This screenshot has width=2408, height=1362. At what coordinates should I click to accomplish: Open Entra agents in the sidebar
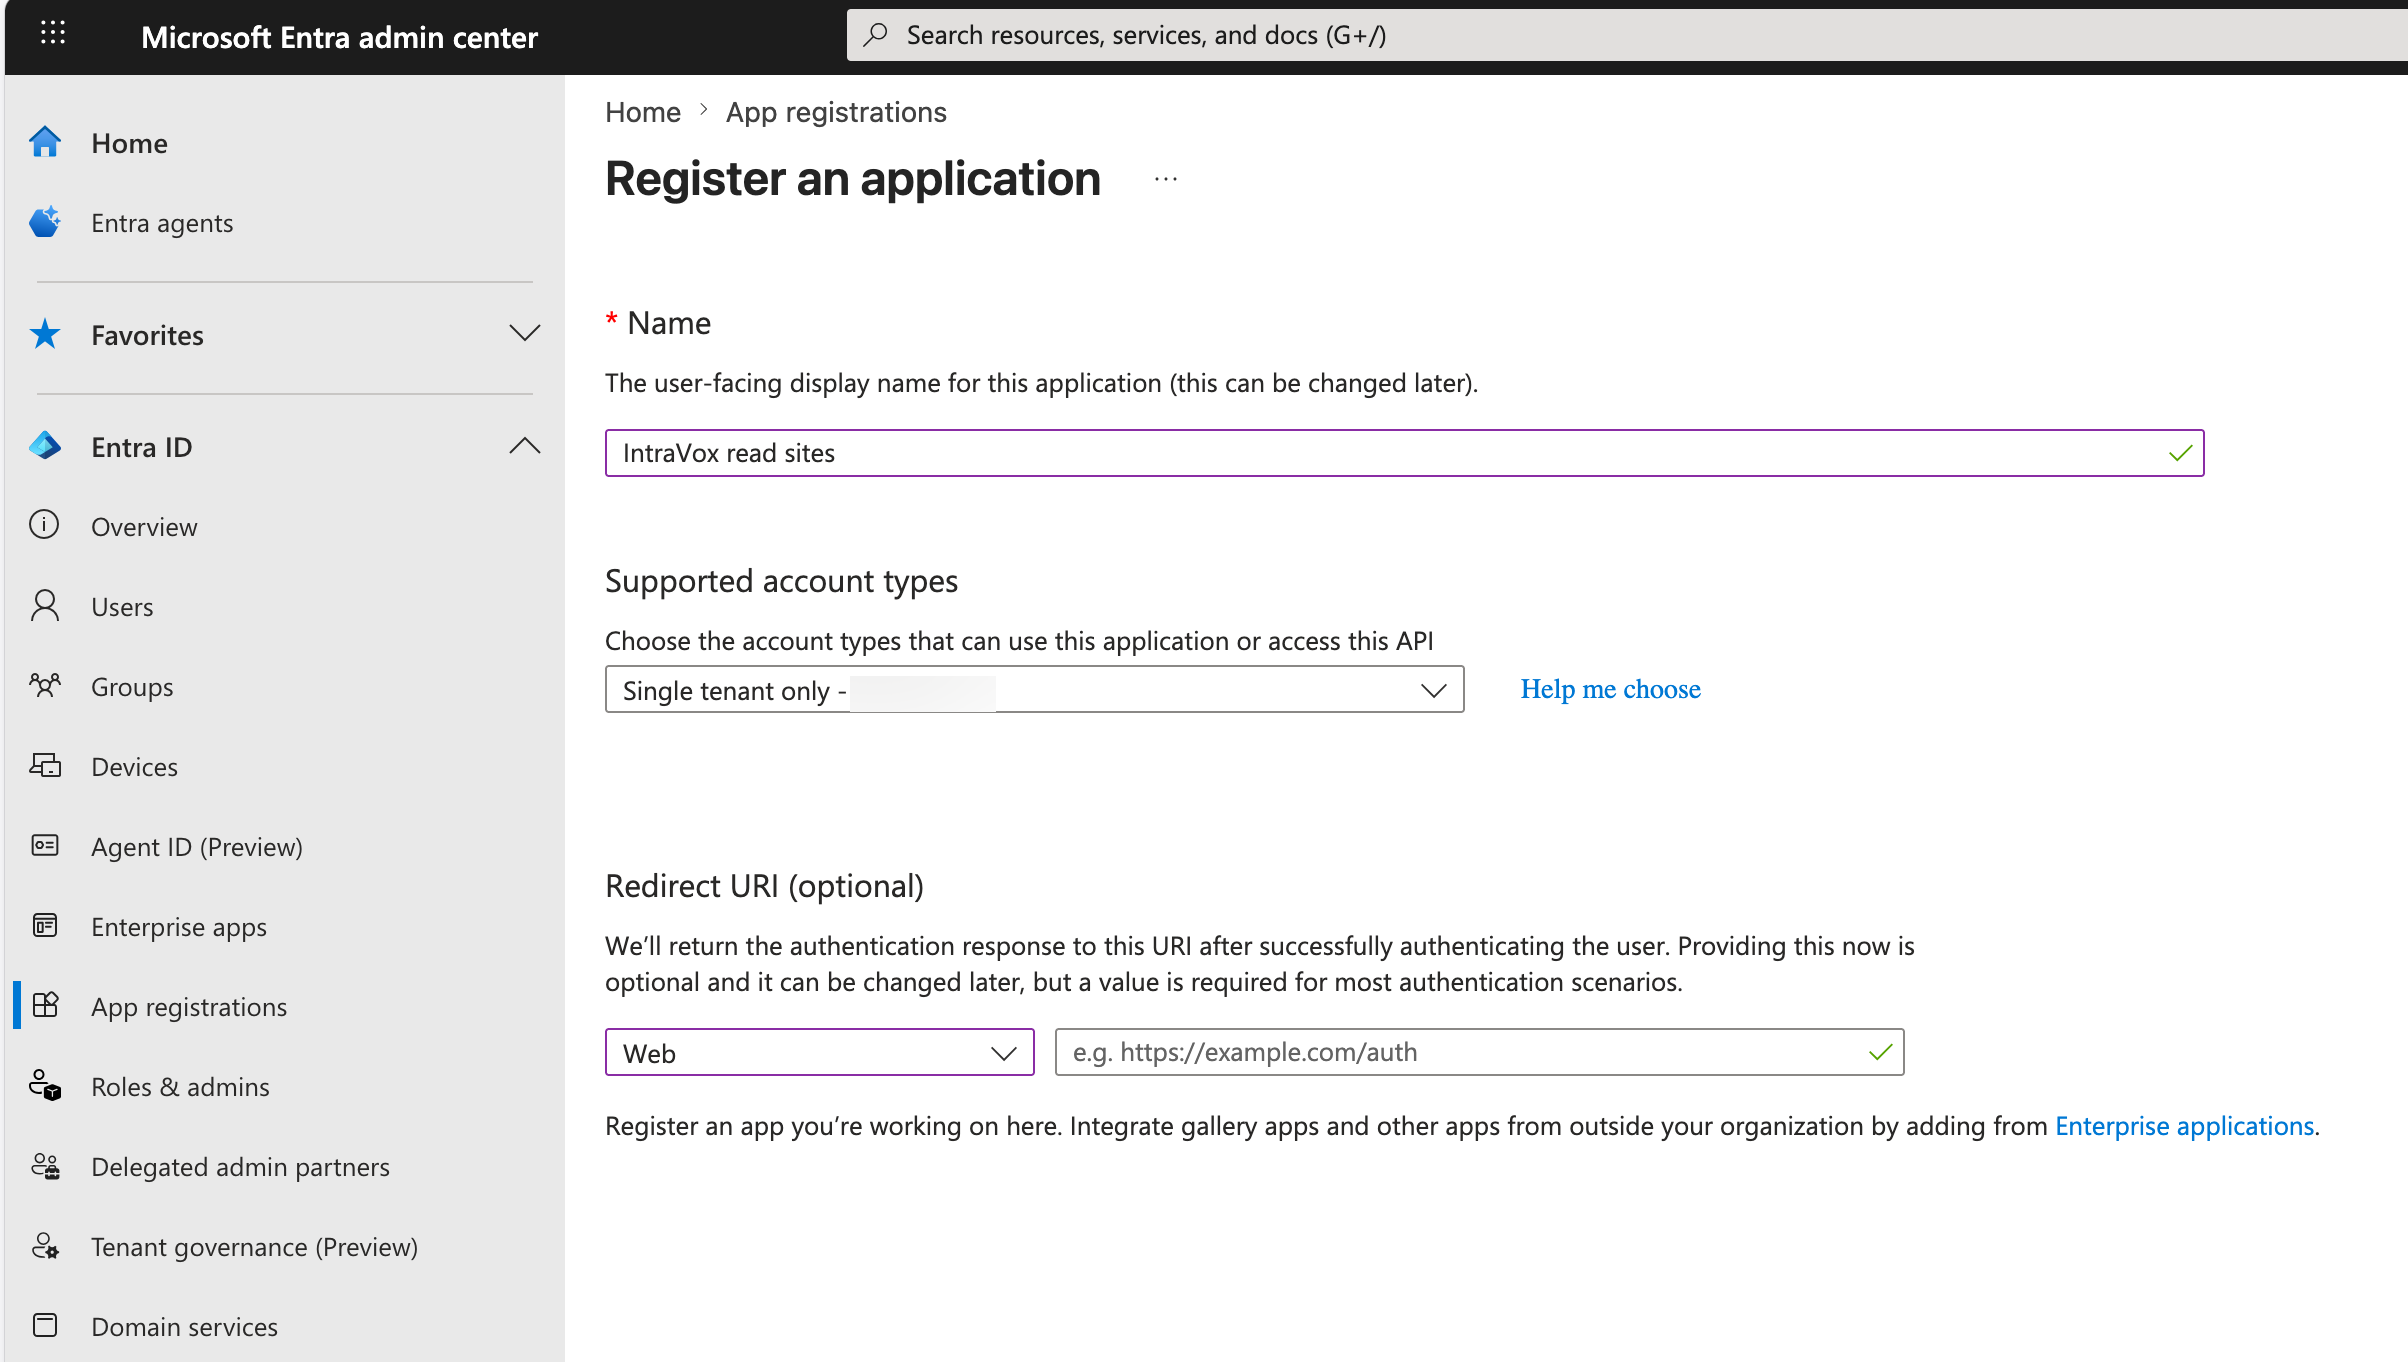point(162,223)
